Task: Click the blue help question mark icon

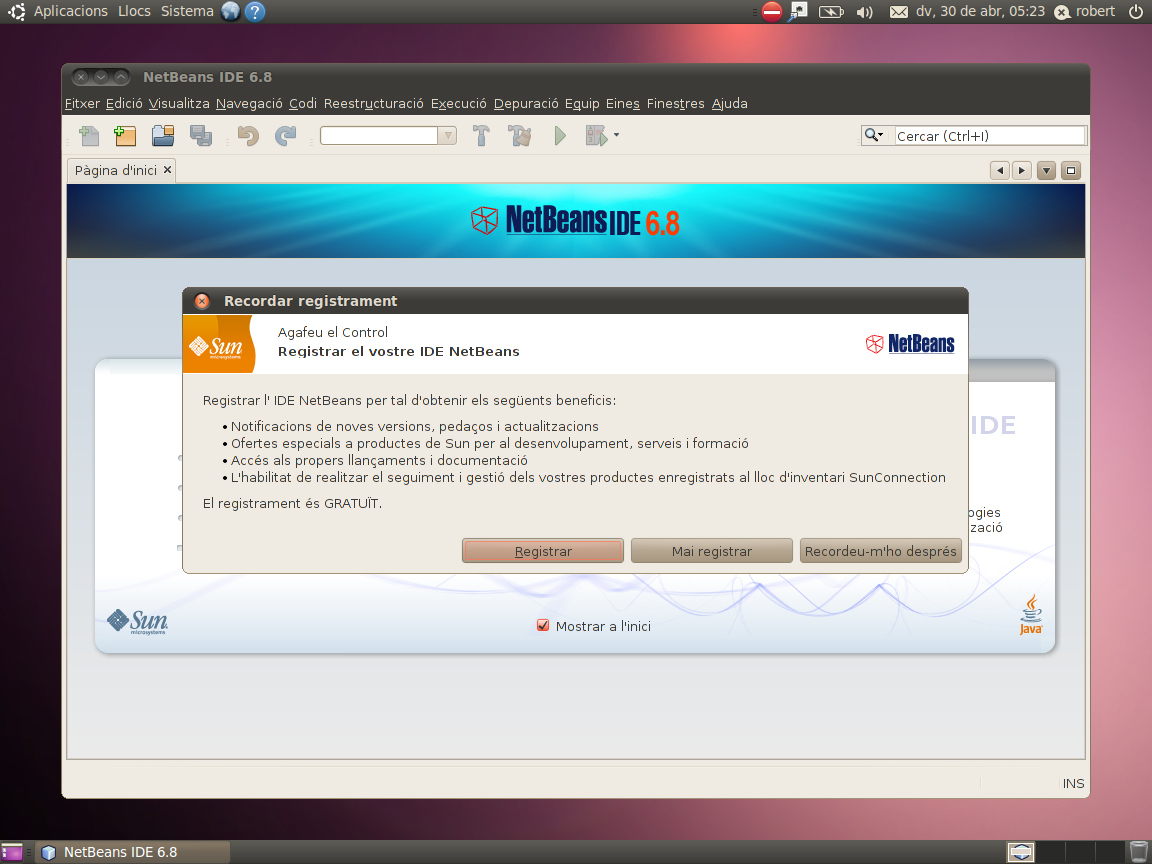Action: click(255, 11)
